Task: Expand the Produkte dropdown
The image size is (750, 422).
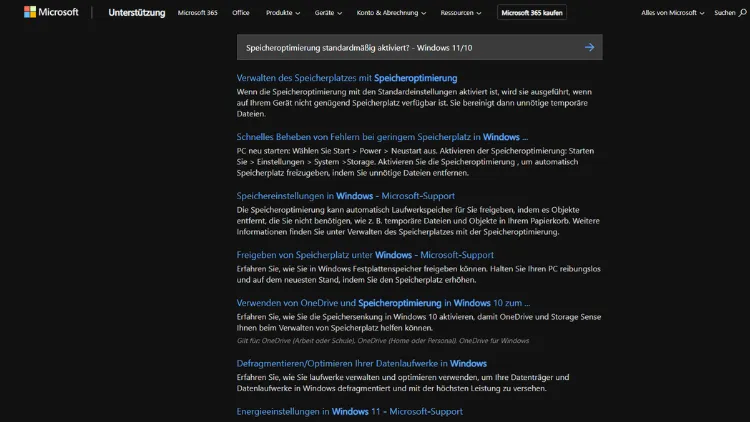Action: tap(283, 13)
